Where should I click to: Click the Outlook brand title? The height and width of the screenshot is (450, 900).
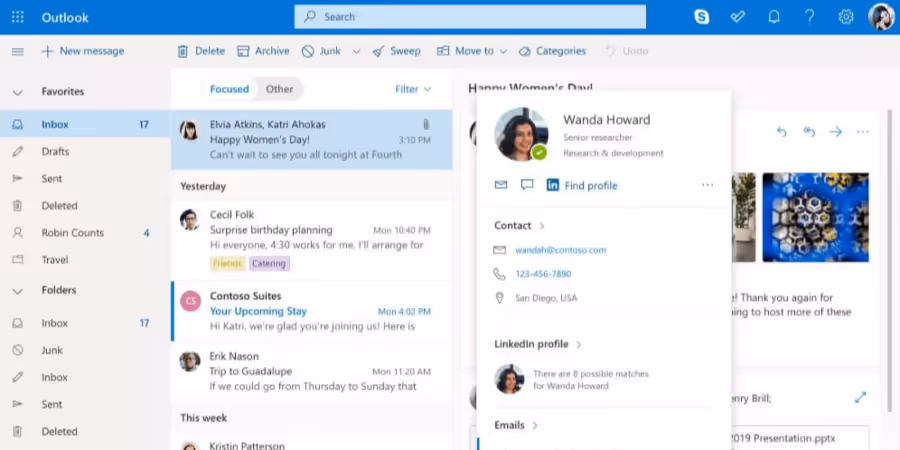point(65,18)
